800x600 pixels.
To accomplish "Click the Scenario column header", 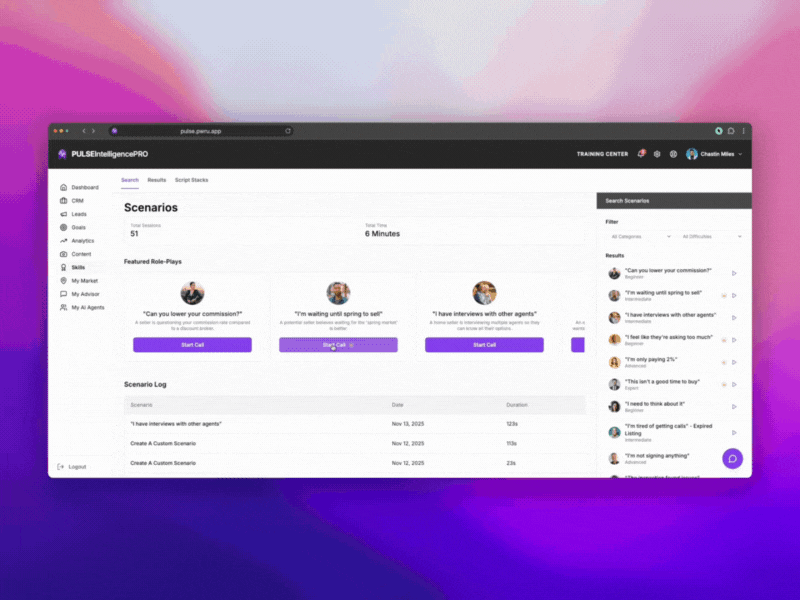I will click(x=141, y=405).
